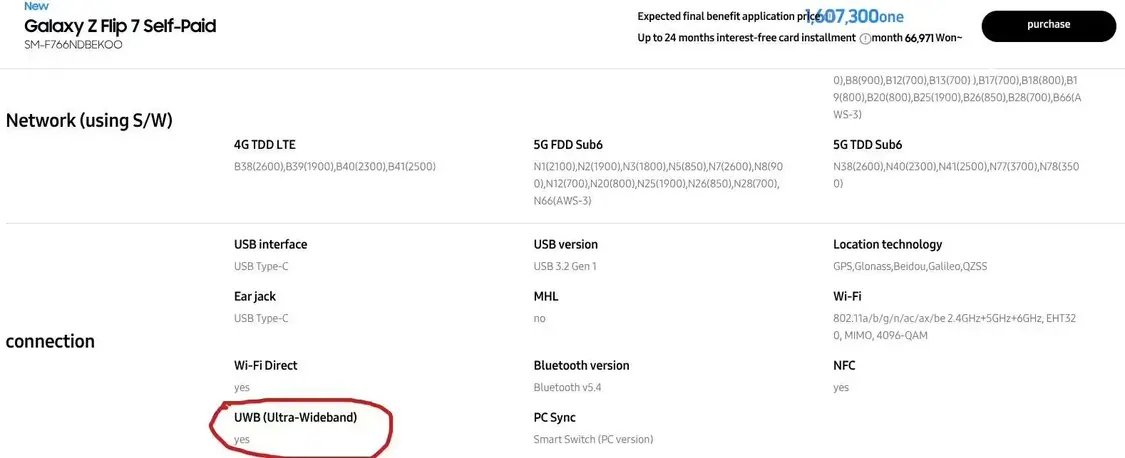Select the model number SM-F766NDBEKOO text

coord(73,45)
